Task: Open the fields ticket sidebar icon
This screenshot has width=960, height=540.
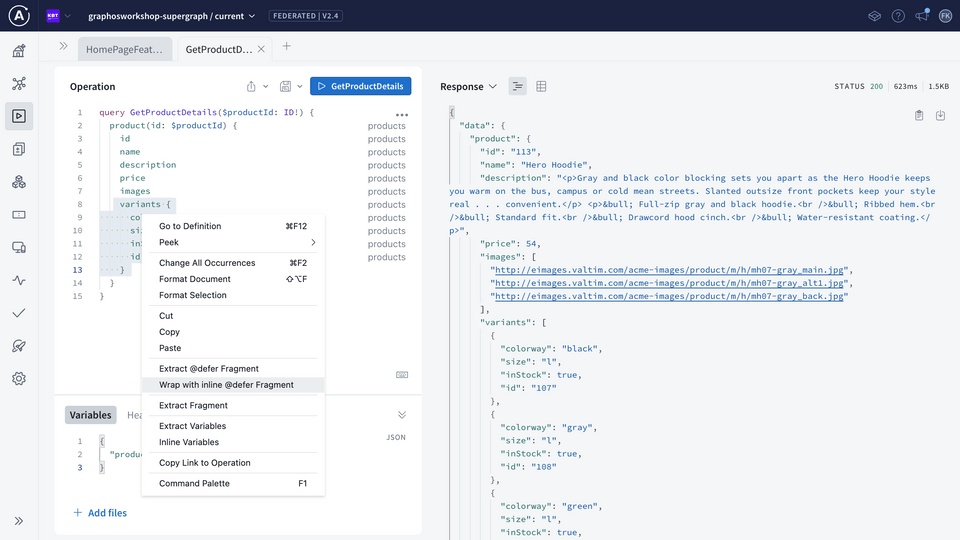Action: point(19,215)
